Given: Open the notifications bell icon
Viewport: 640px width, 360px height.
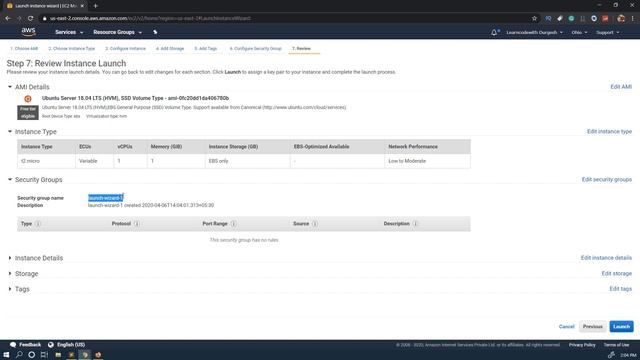Looking at the screenshot, I should tap(494, 32).
